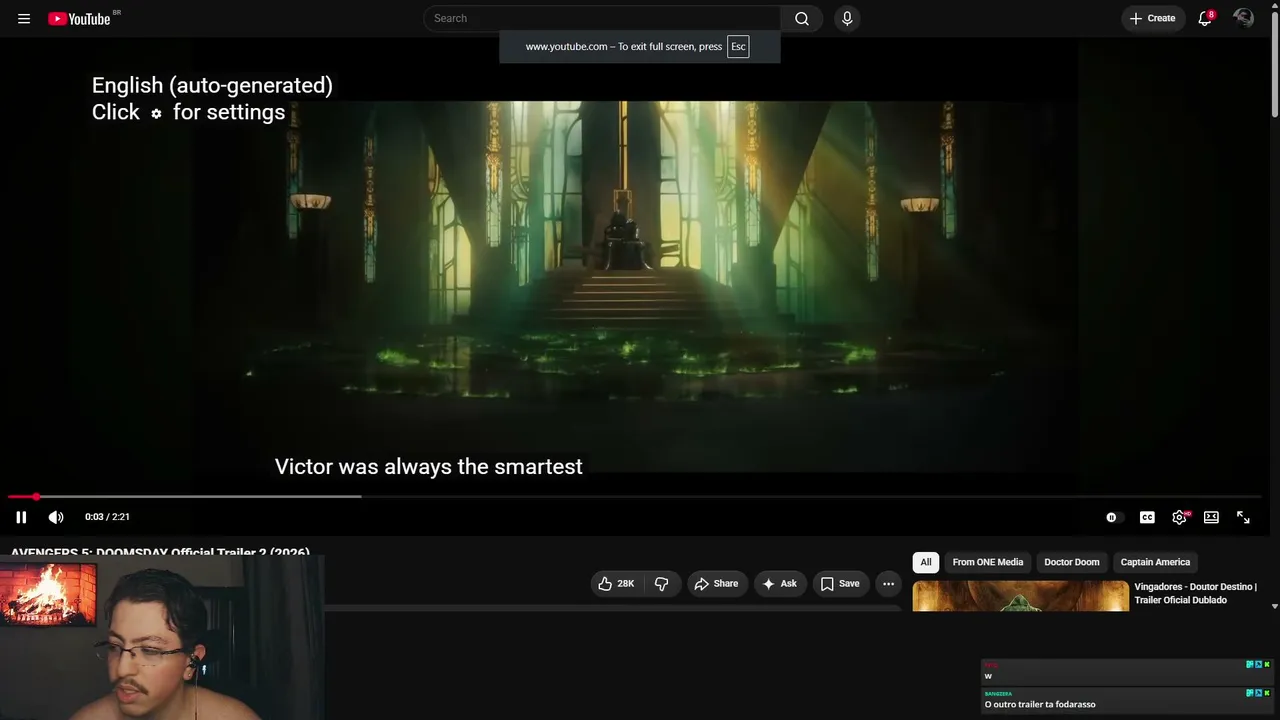Open the Vingadores Doutor Destino trailer thumbnail
Screen dimensions: 1280x720
(1020, 595)
